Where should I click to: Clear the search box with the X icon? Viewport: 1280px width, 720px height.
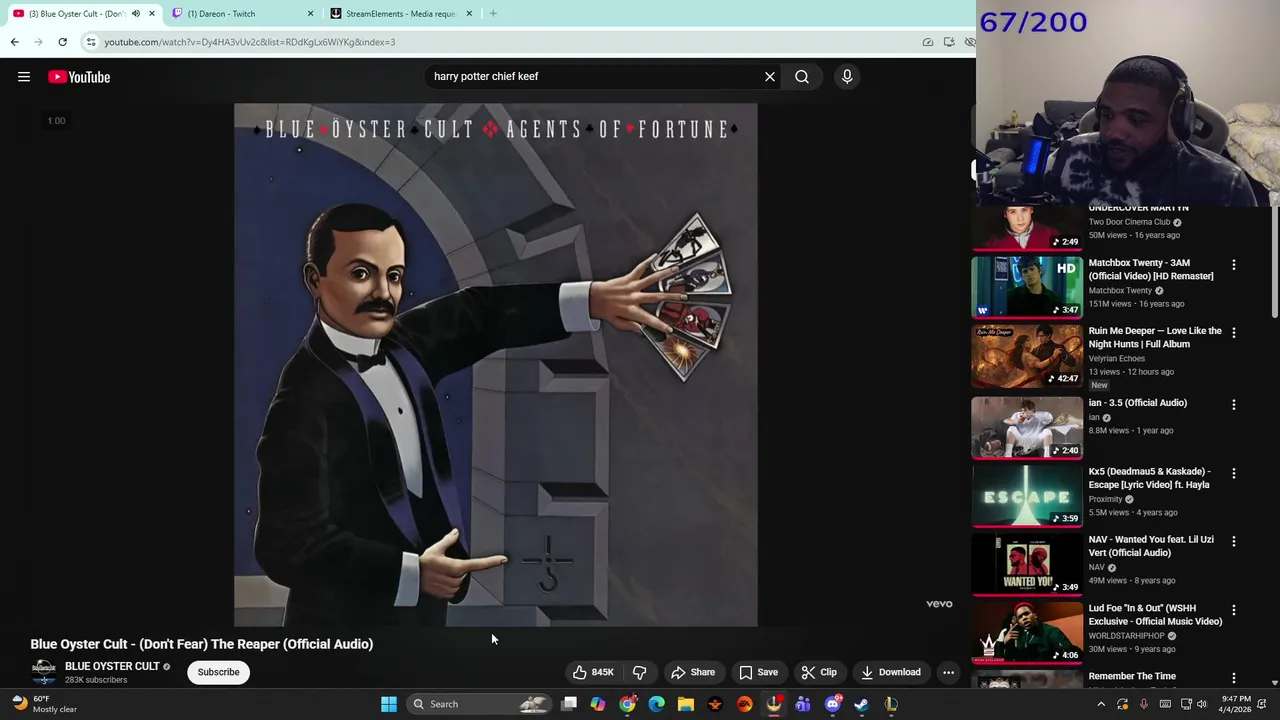[x=770, y=77]
